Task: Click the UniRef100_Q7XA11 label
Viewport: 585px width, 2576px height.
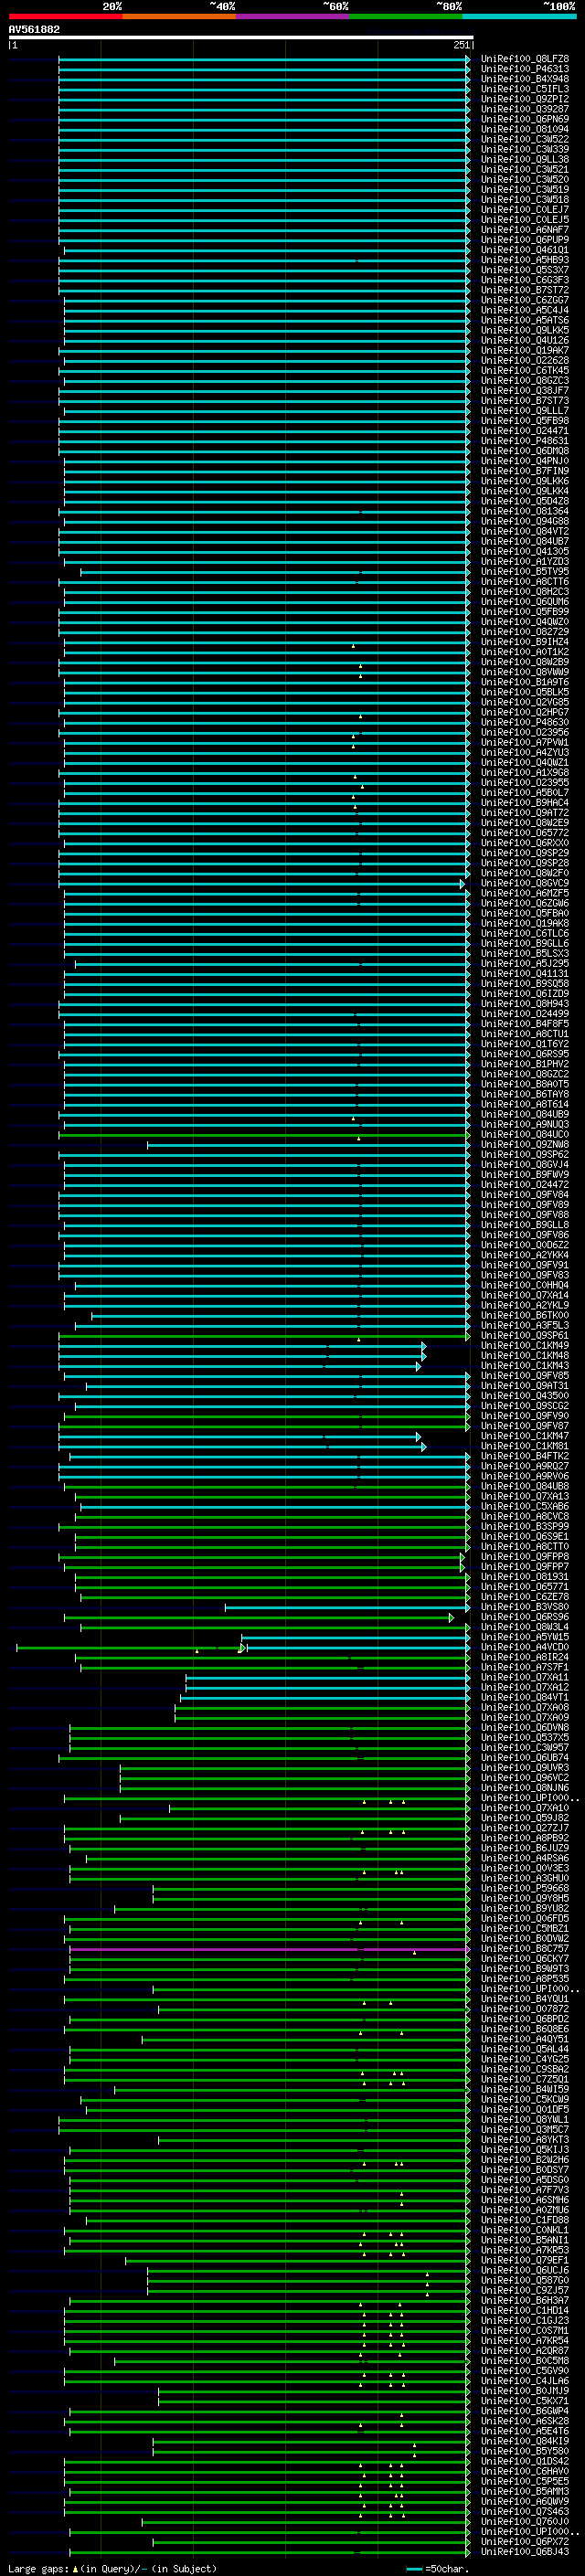Action: [525, 1677]
